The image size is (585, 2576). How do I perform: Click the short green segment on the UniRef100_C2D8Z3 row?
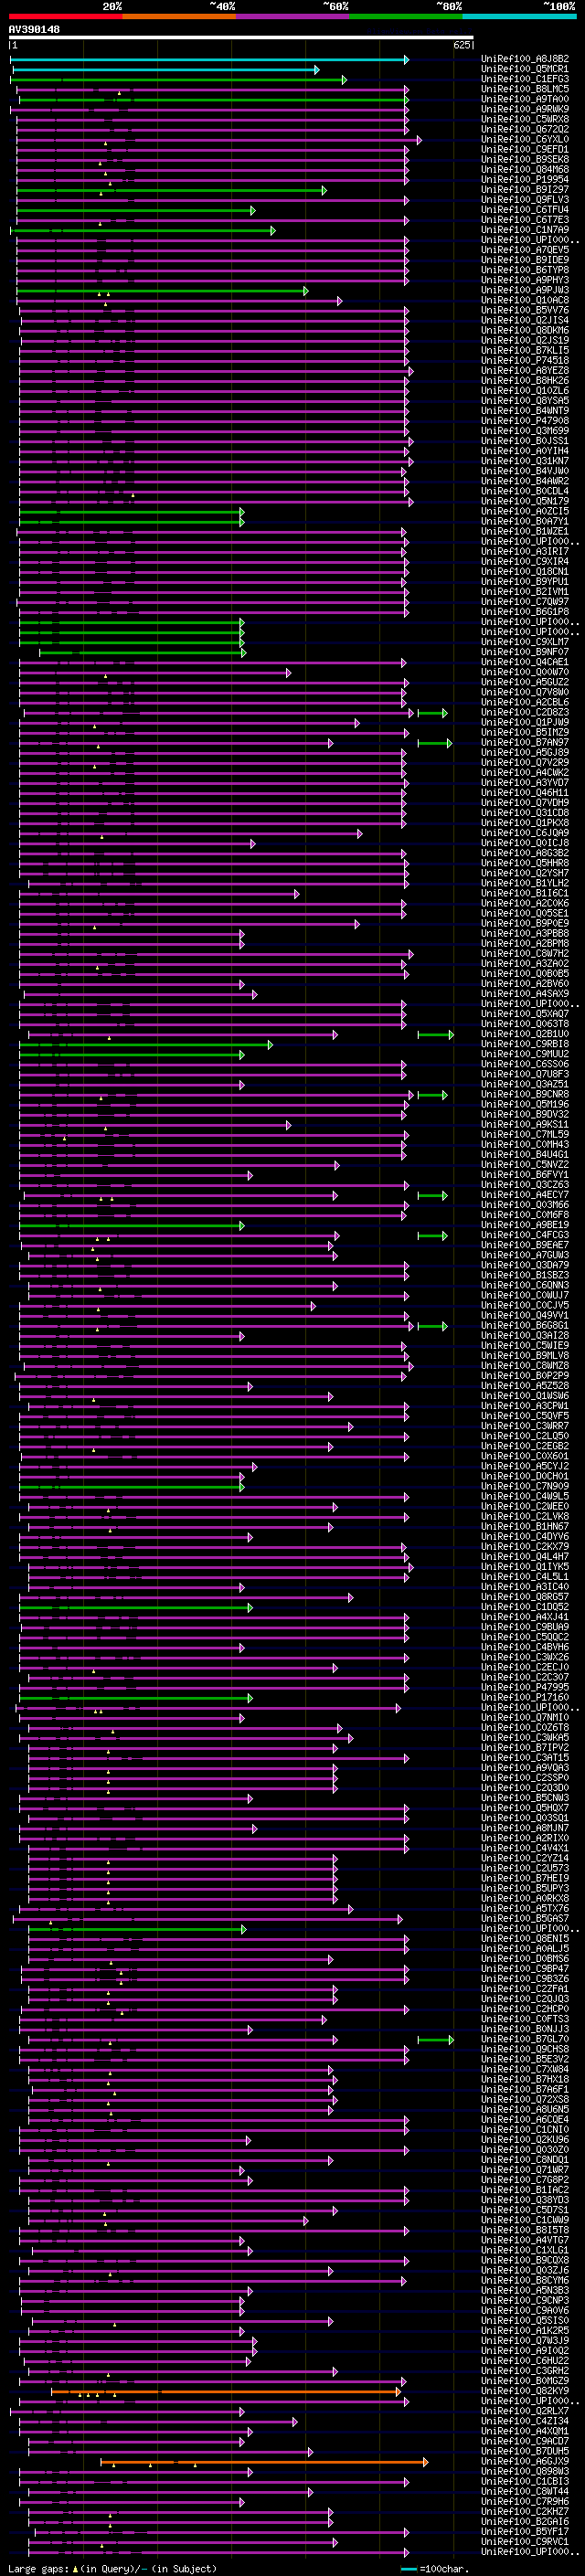click(x=432, y=713)
